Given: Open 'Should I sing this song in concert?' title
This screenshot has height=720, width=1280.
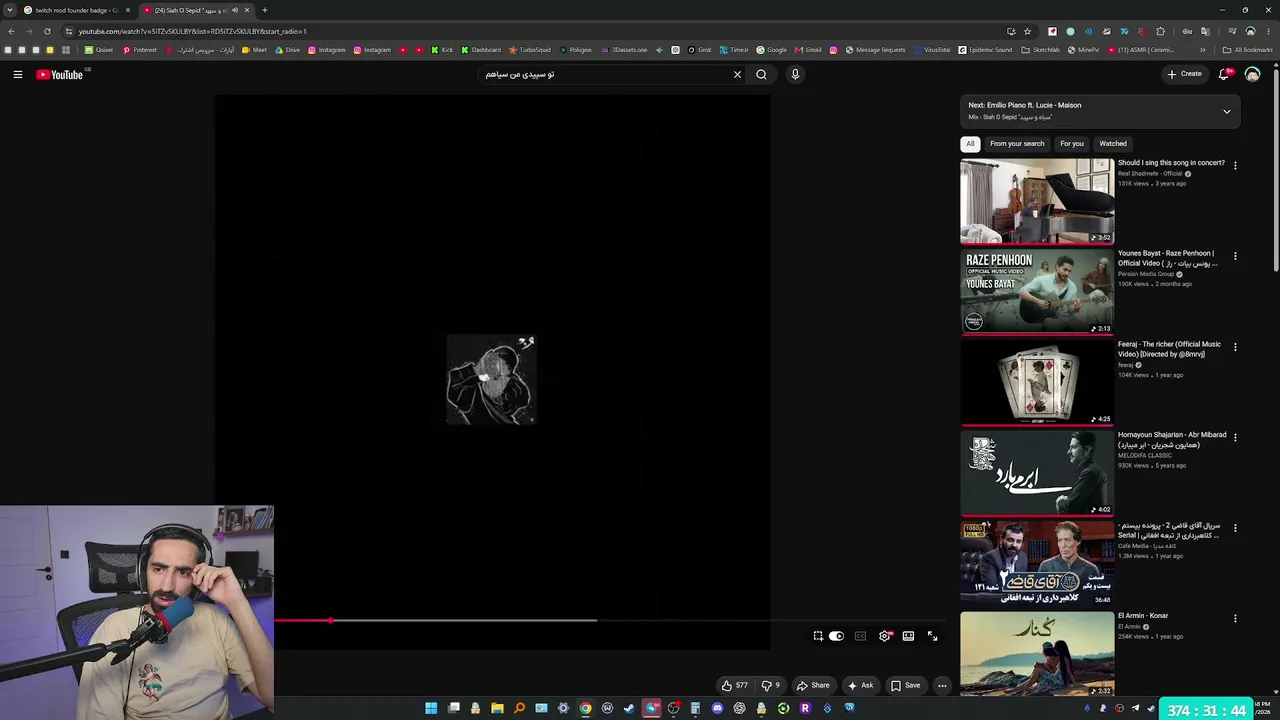Looking at the screenshot, I should click(1171, 163).
